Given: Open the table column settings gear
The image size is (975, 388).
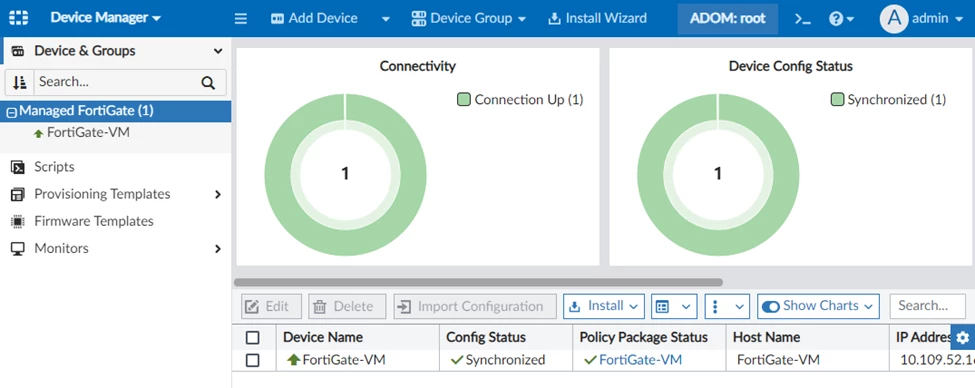Looking at the screenshot, I should 963,337.
